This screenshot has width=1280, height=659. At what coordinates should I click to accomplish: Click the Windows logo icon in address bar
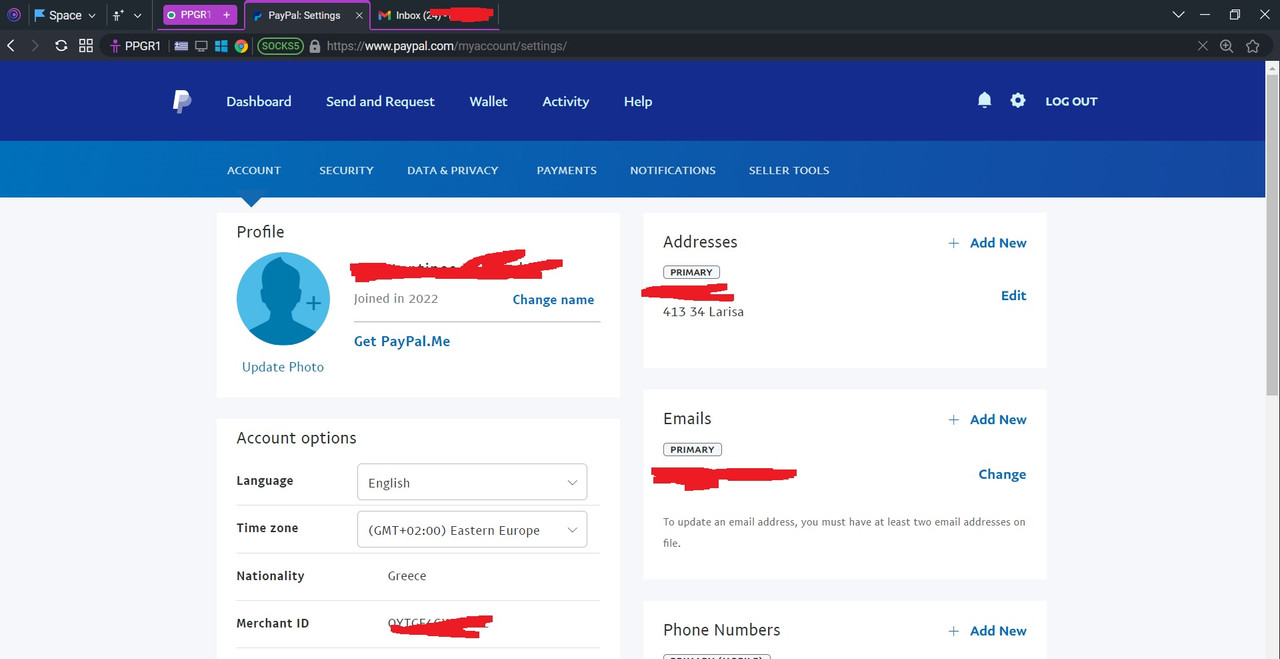221,46
